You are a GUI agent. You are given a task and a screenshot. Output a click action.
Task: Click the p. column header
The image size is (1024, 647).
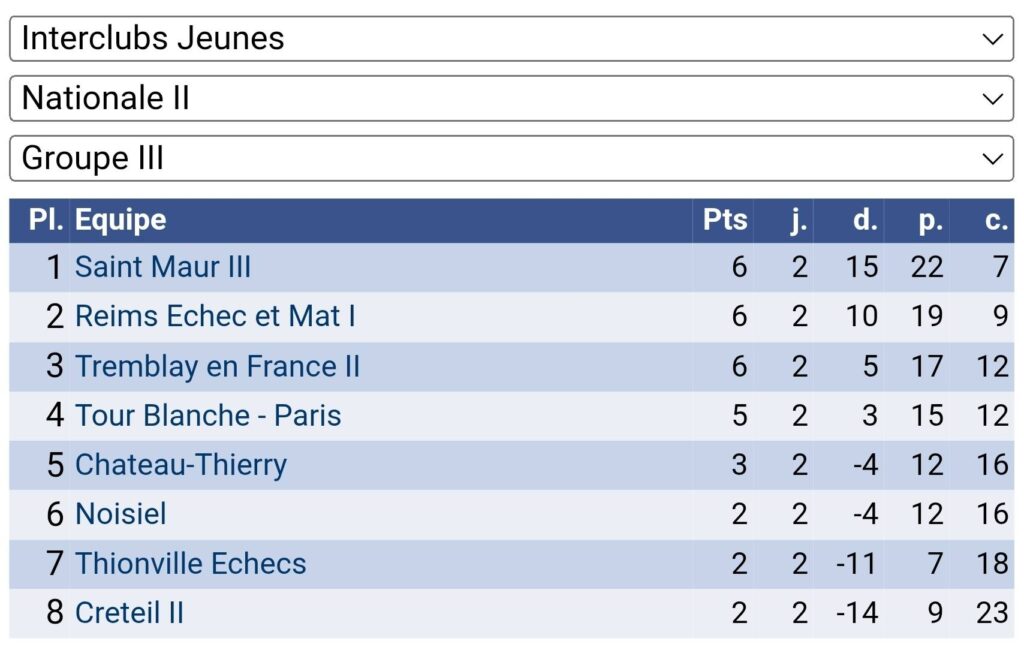point(930,220)
